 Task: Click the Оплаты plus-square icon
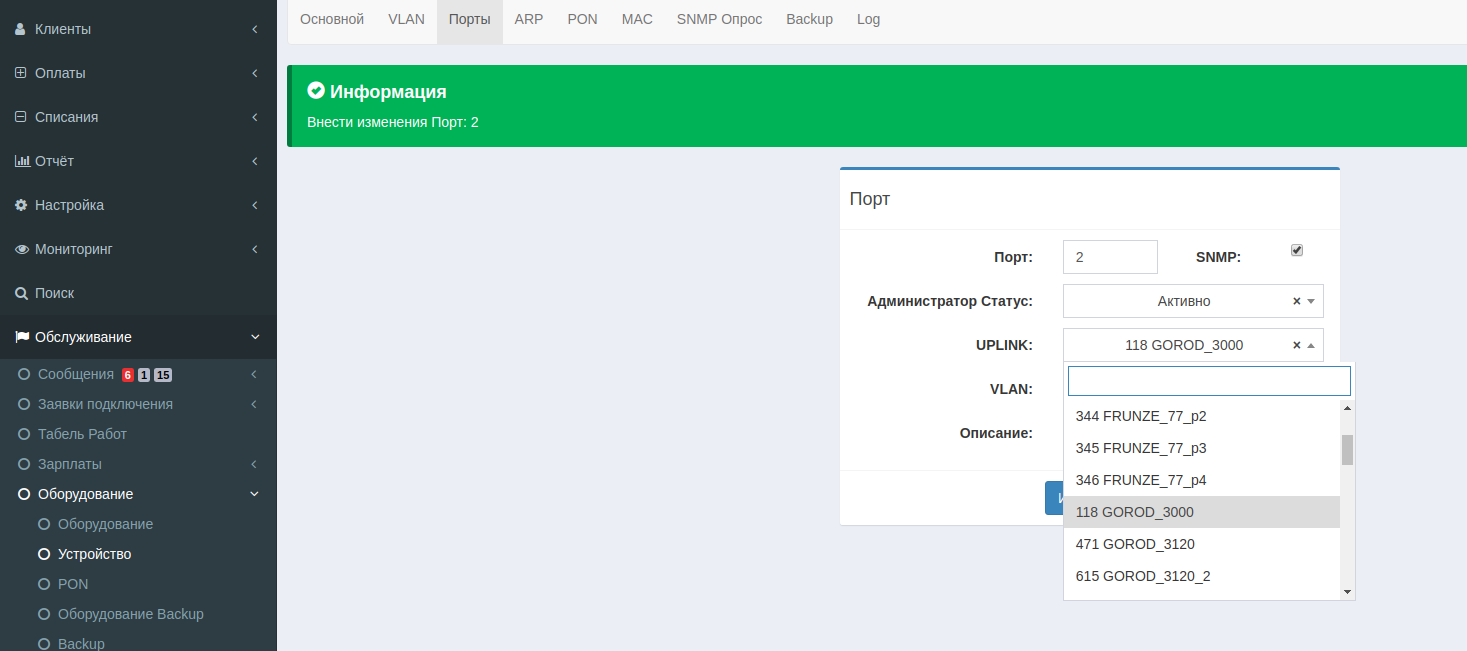point(21,73)
